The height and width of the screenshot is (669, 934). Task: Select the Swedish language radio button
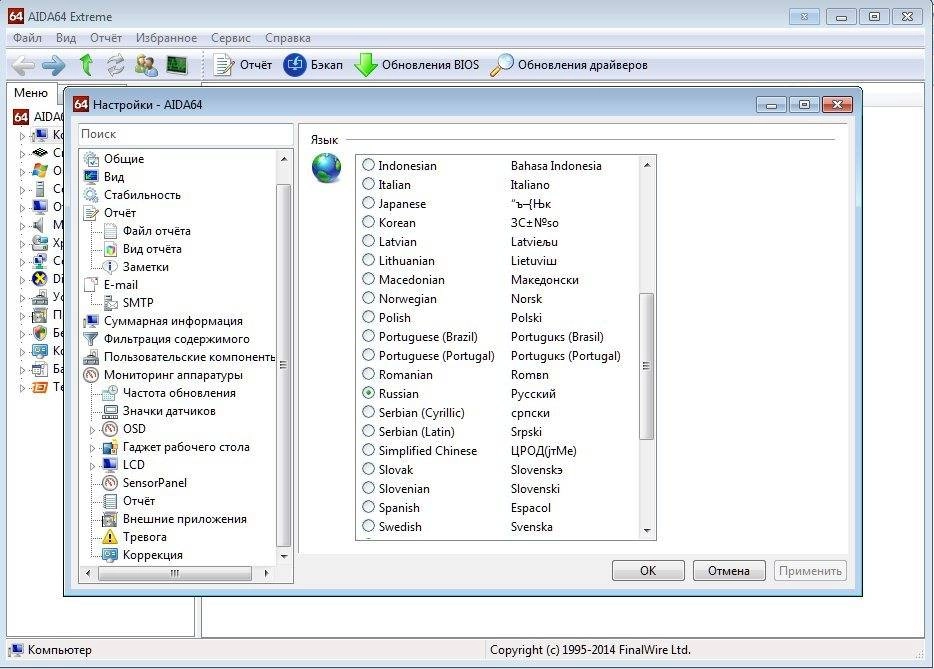tap(369, 526)
